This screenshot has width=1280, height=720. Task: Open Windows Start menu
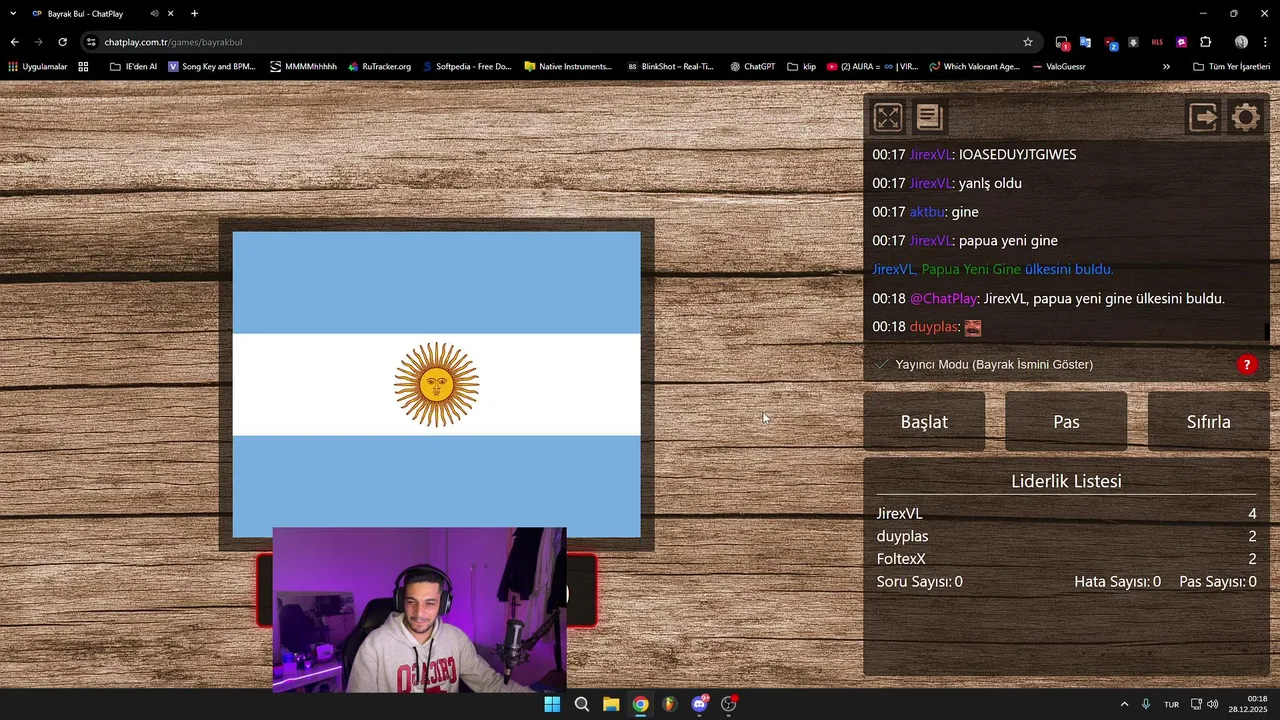coord(552,704)
